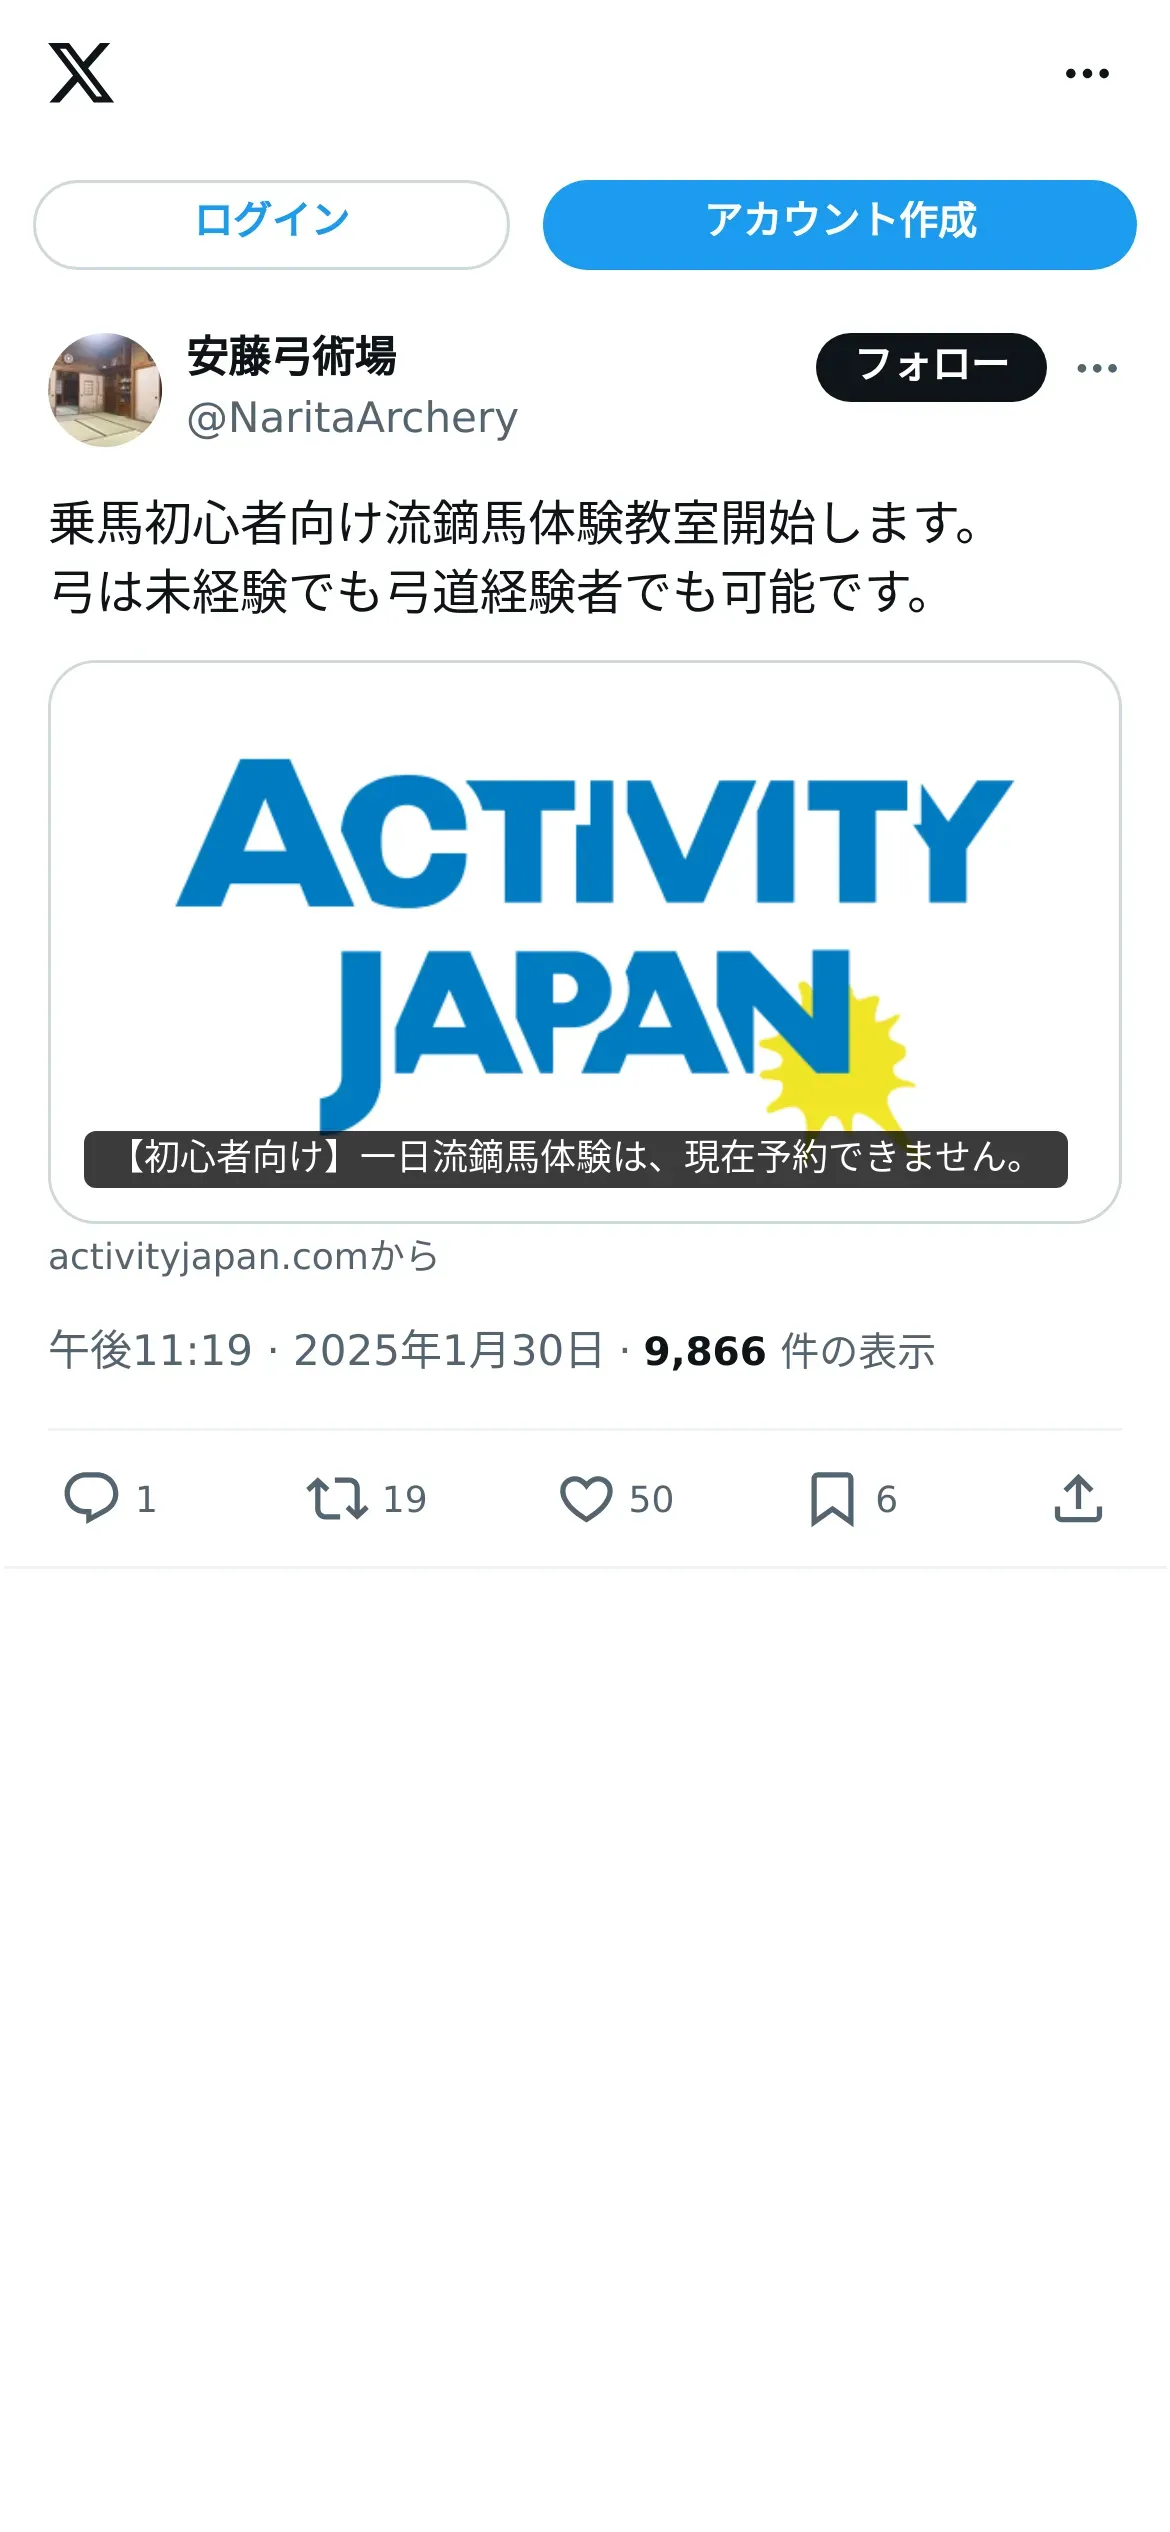Open the 安藤弓術場 display name

click(292, 356)
